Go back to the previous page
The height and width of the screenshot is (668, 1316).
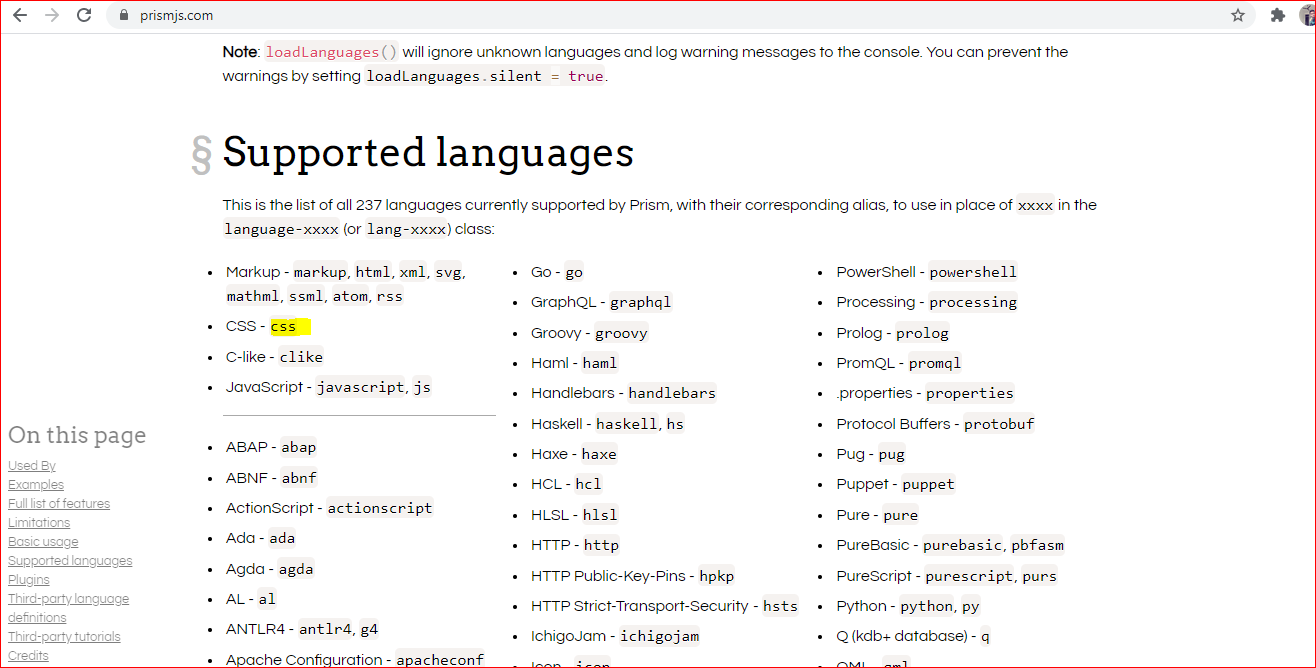20,15
